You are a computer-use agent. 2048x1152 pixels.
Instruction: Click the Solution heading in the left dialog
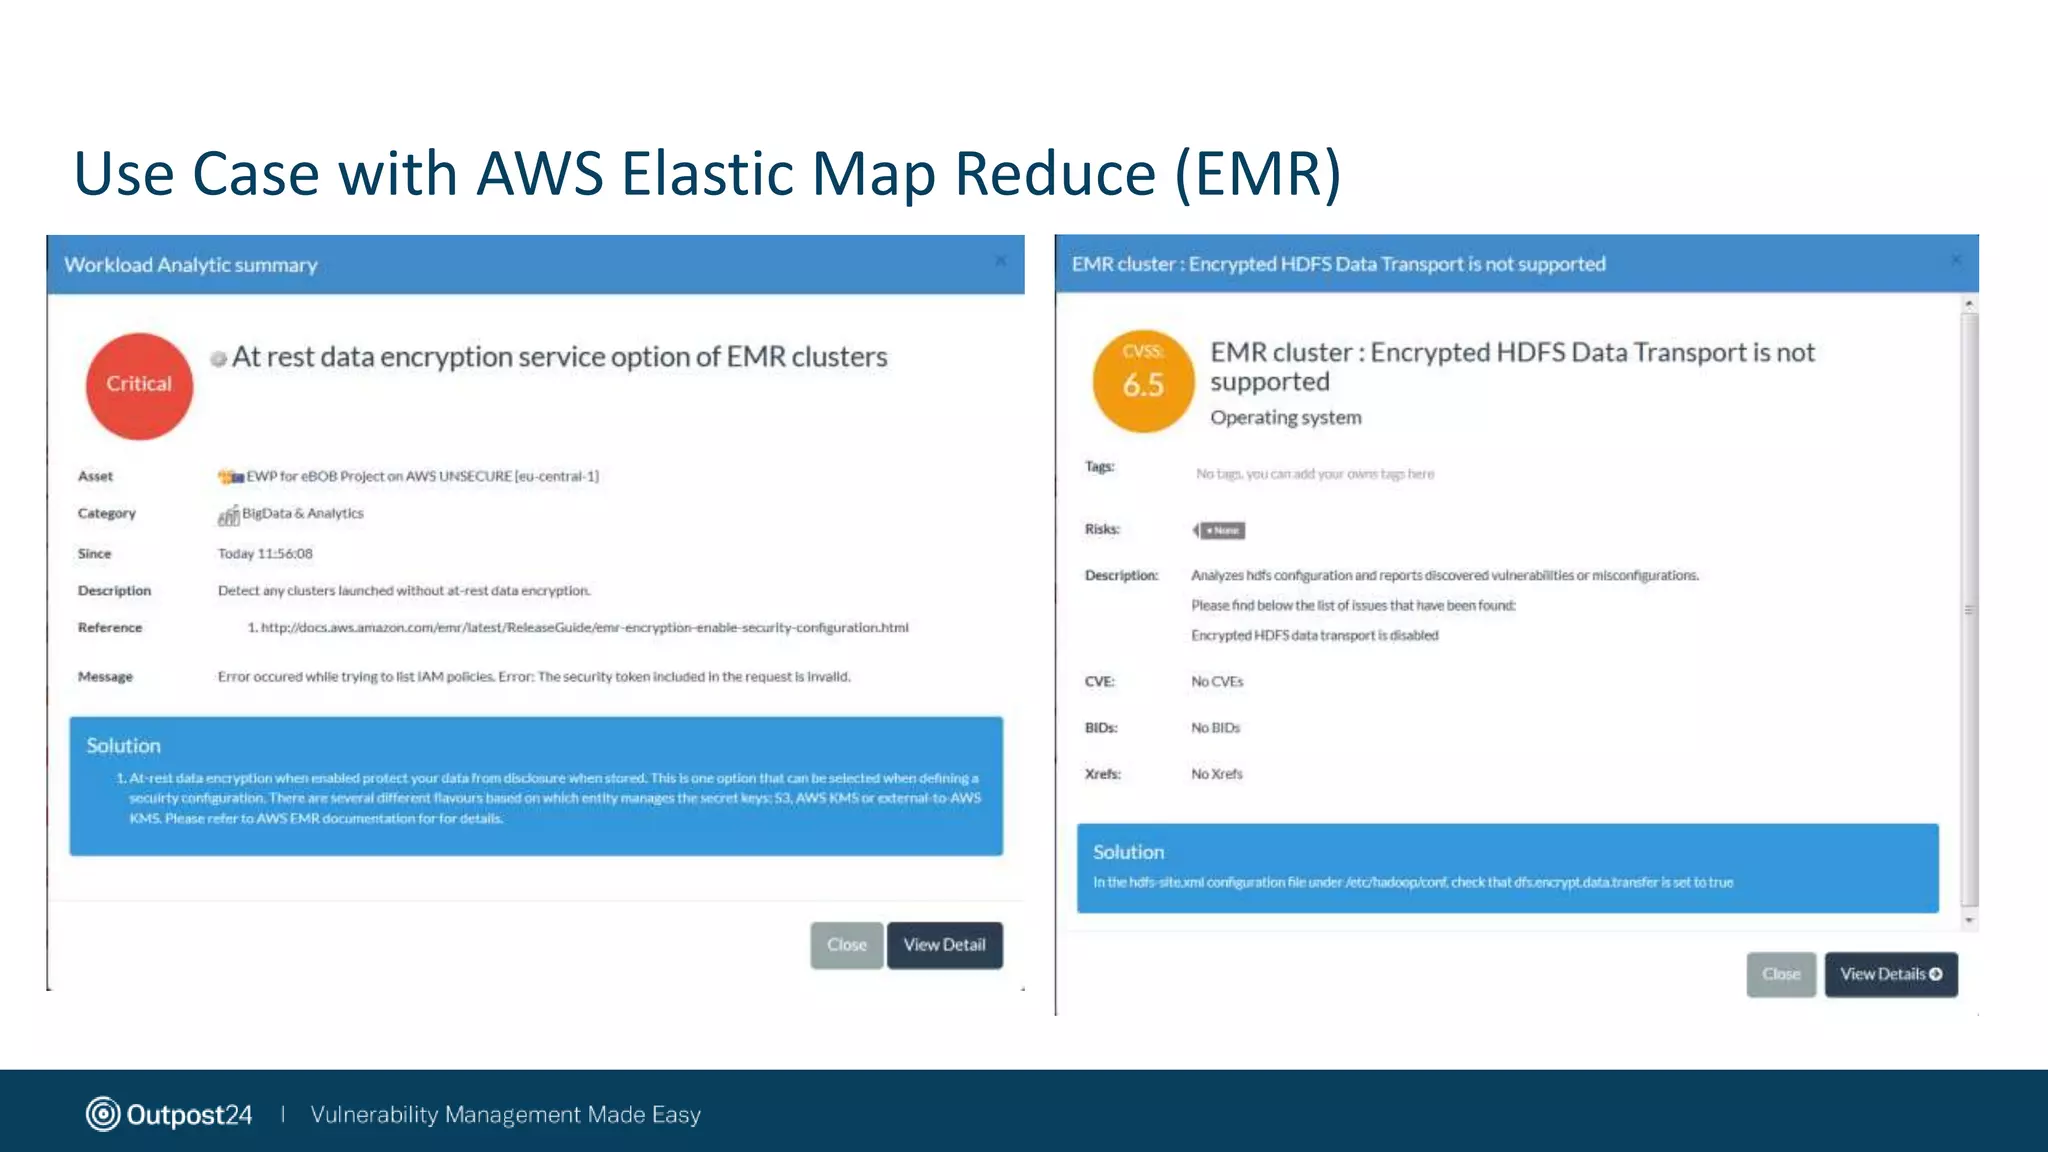coord(123,746)
